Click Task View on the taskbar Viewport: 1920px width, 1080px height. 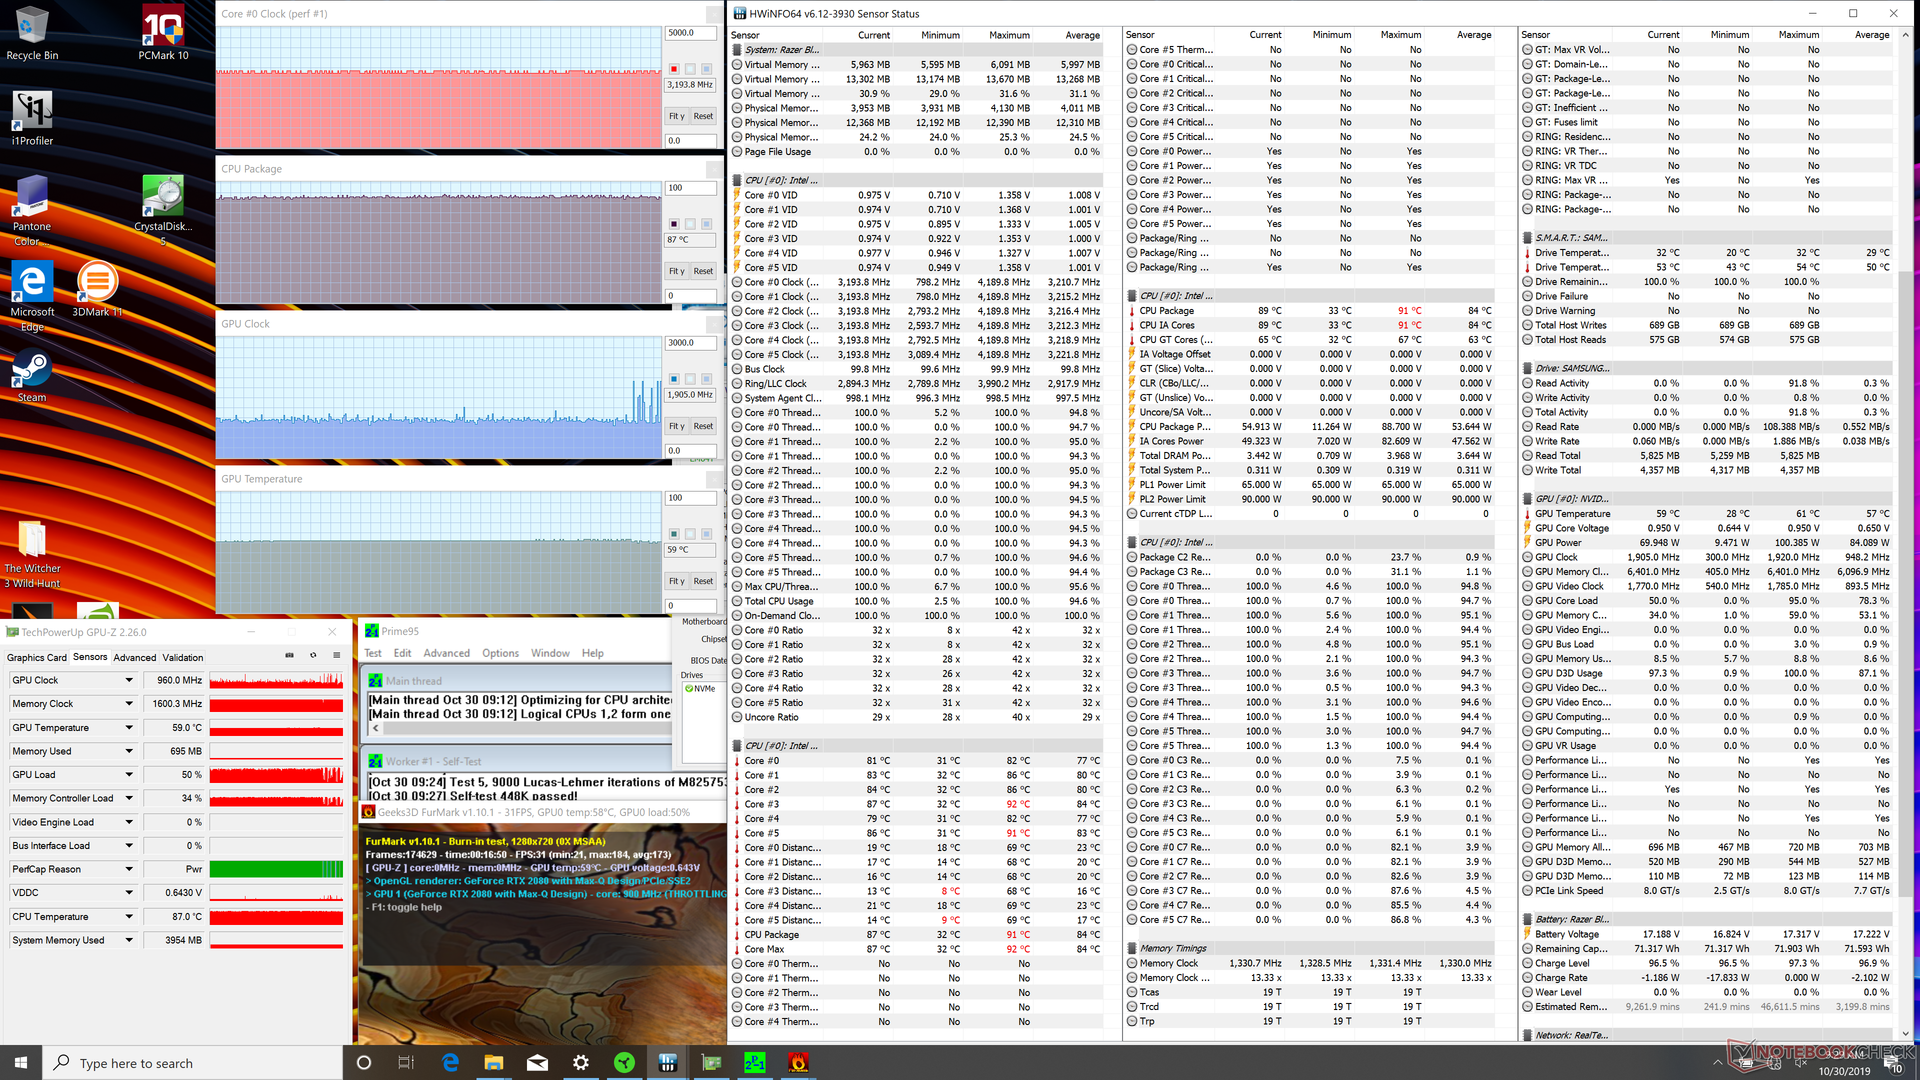coord(406,1062)
